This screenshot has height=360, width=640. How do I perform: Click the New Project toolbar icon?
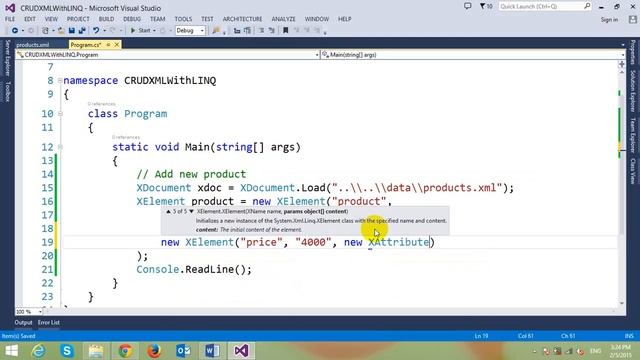point(45,31)
